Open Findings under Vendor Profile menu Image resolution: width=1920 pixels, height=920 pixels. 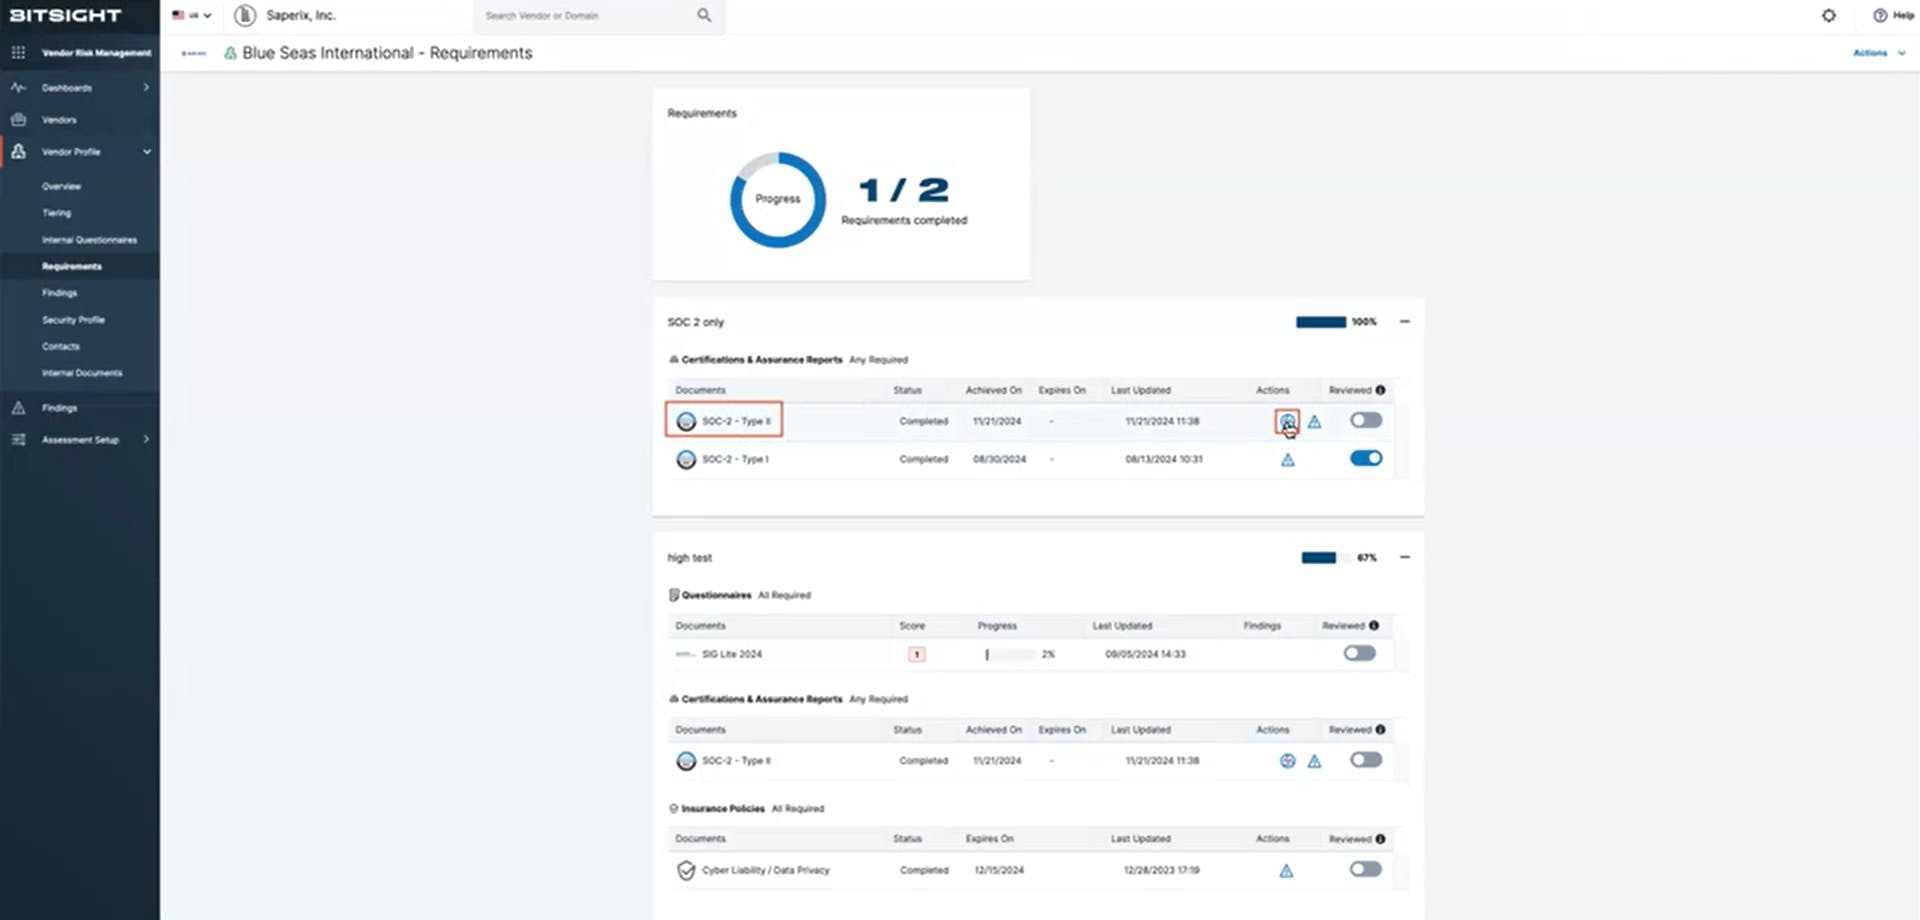[x=59, y=293]
